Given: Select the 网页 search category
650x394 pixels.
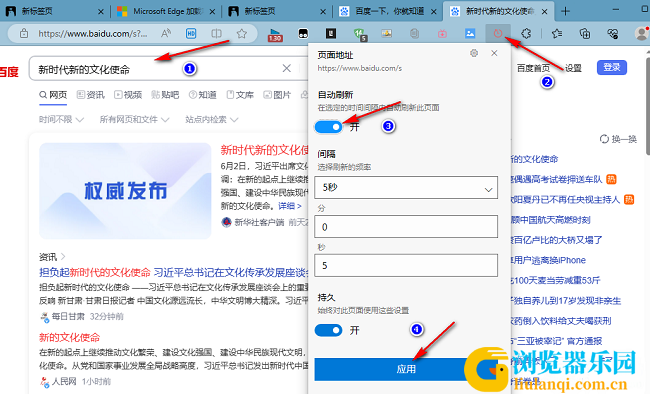Looking at the screenshot, I should [53, 95].
